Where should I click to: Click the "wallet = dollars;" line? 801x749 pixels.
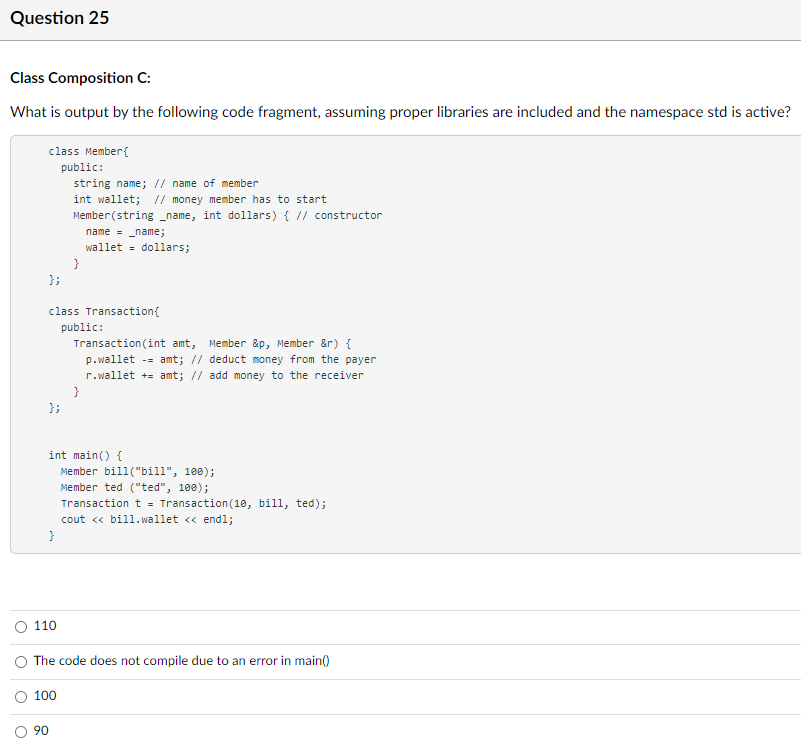(138, 247)
